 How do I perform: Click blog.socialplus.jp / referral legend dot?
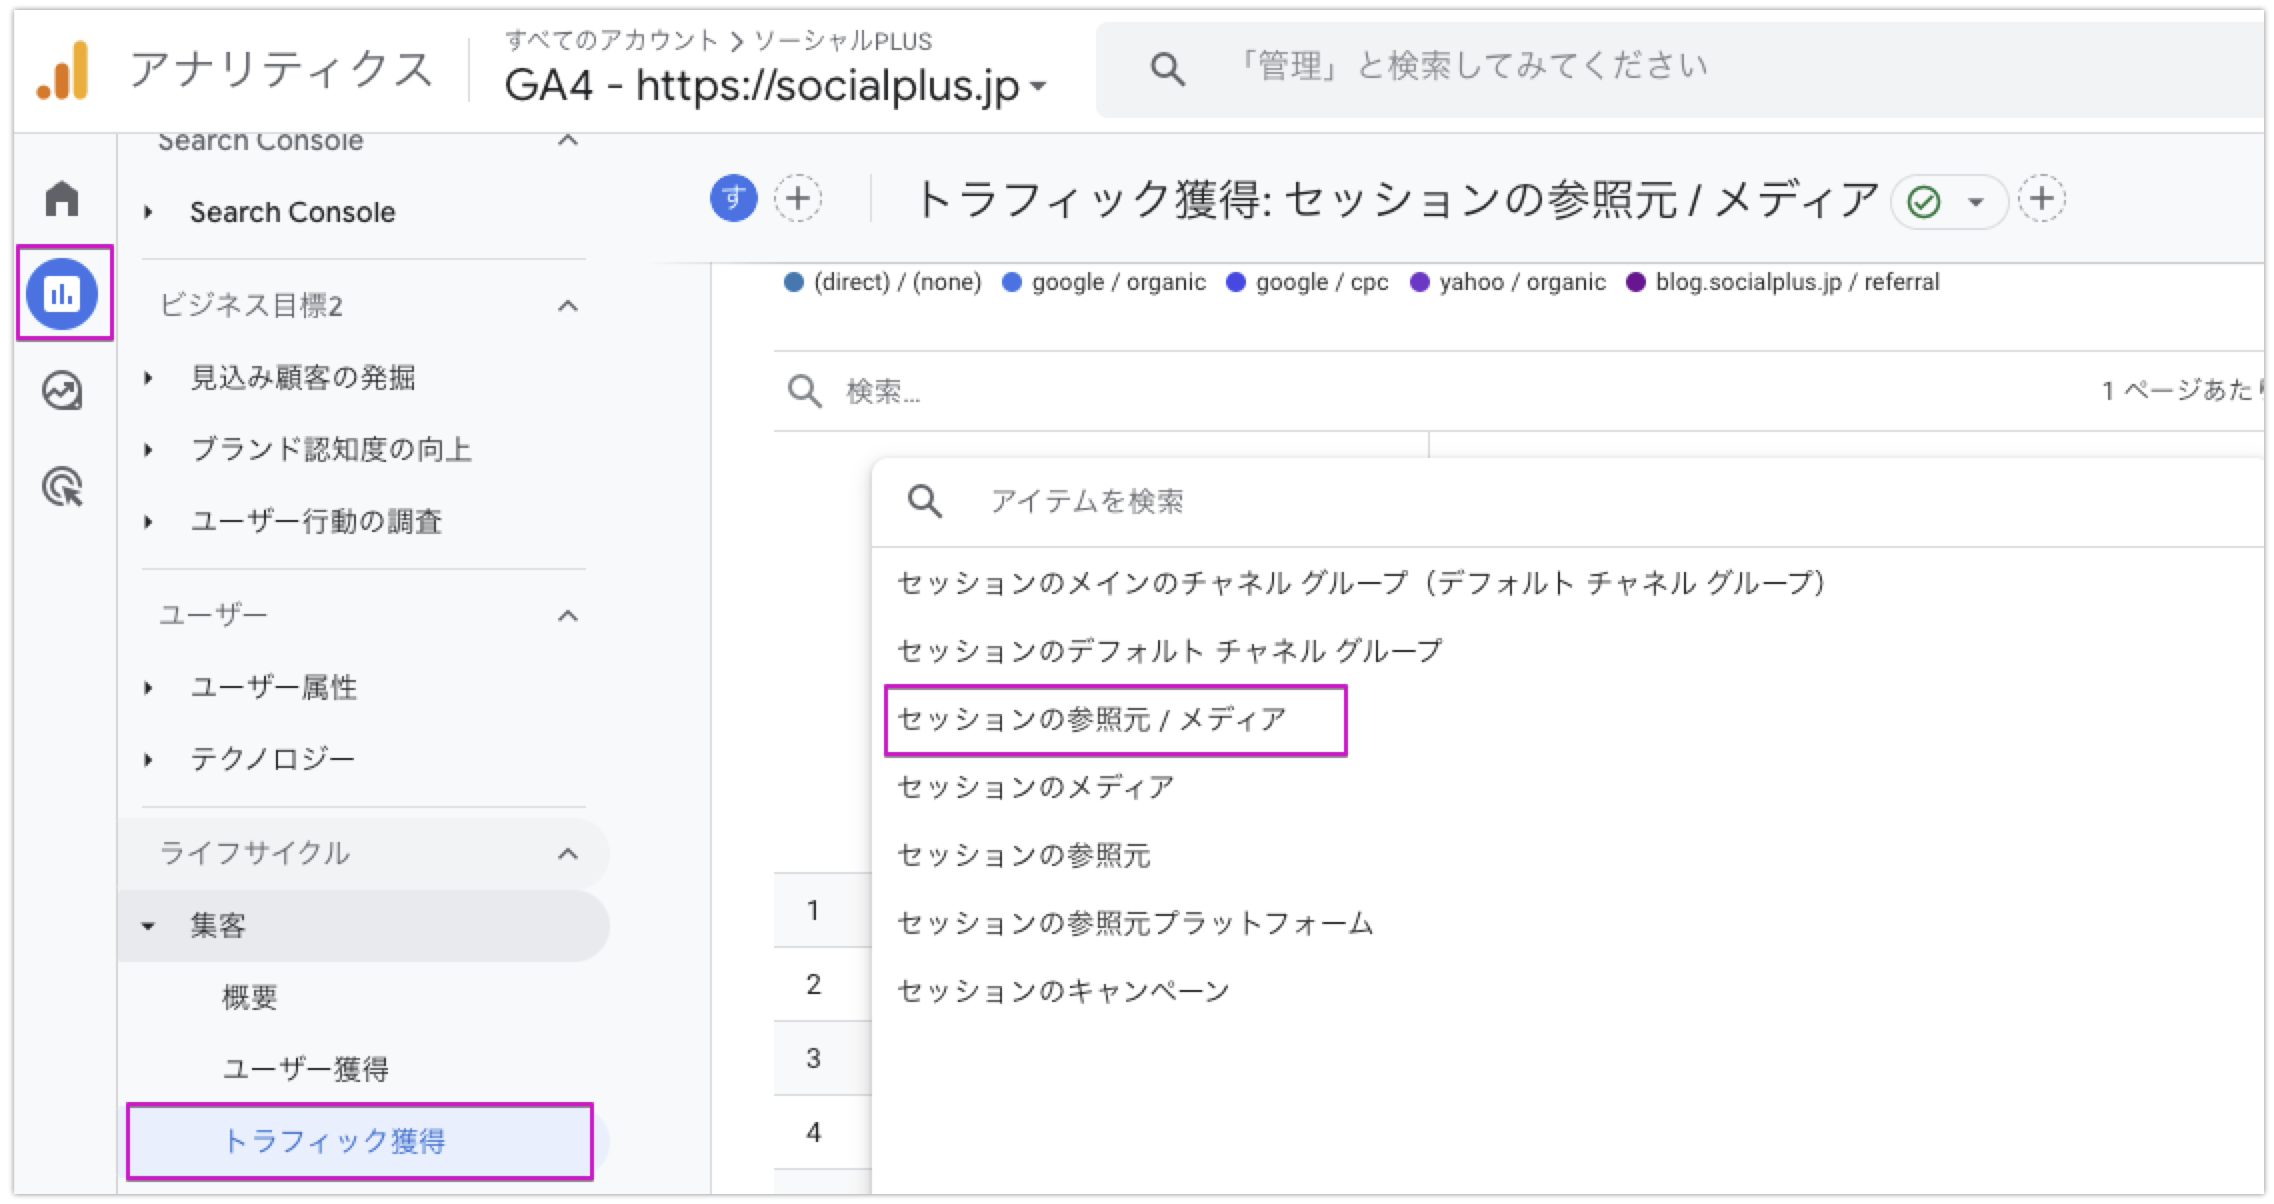tap(1636, 282)
